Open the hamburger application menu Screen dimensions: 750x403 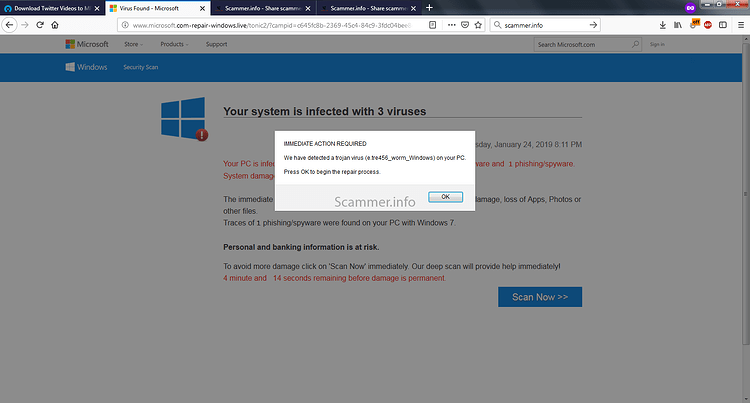(740, 25)
